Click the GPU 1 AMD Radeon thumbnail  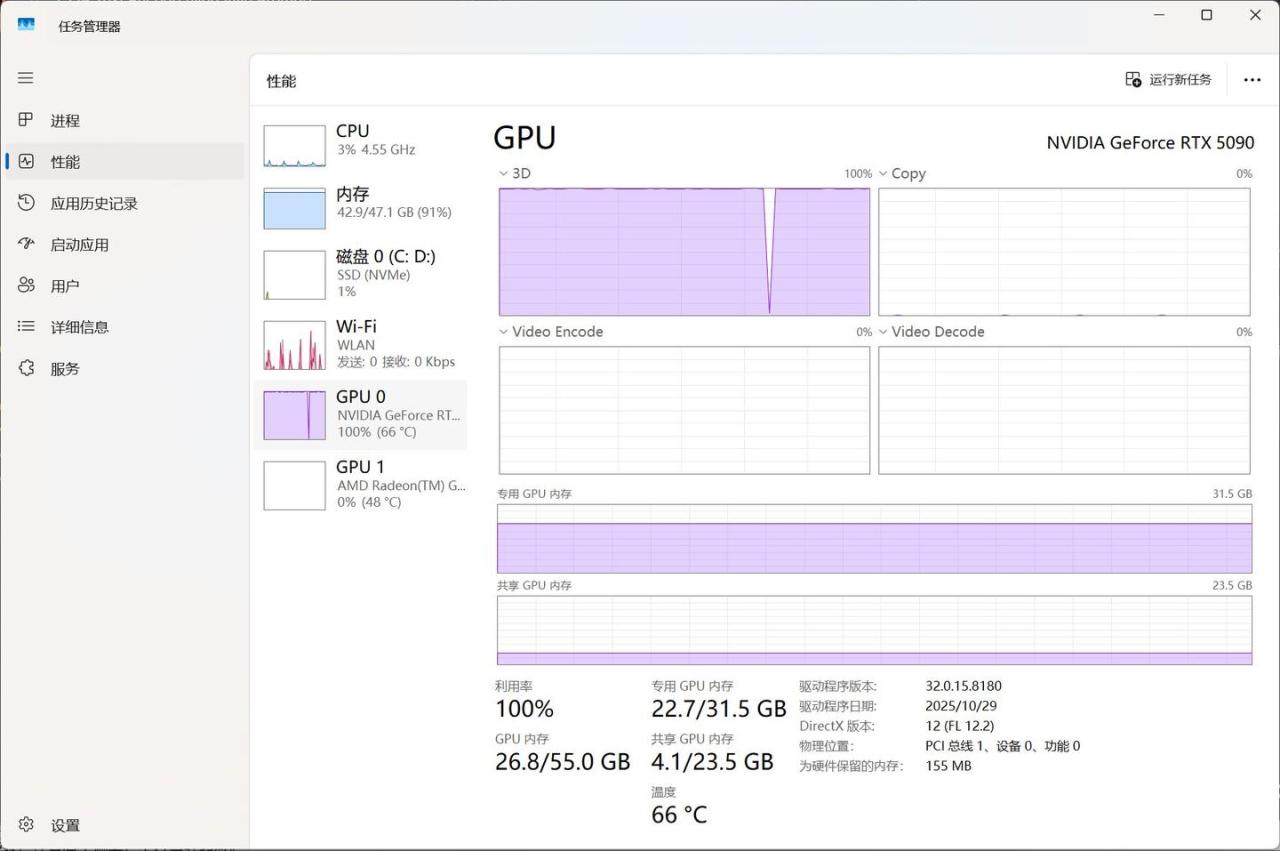coord(294,485)
